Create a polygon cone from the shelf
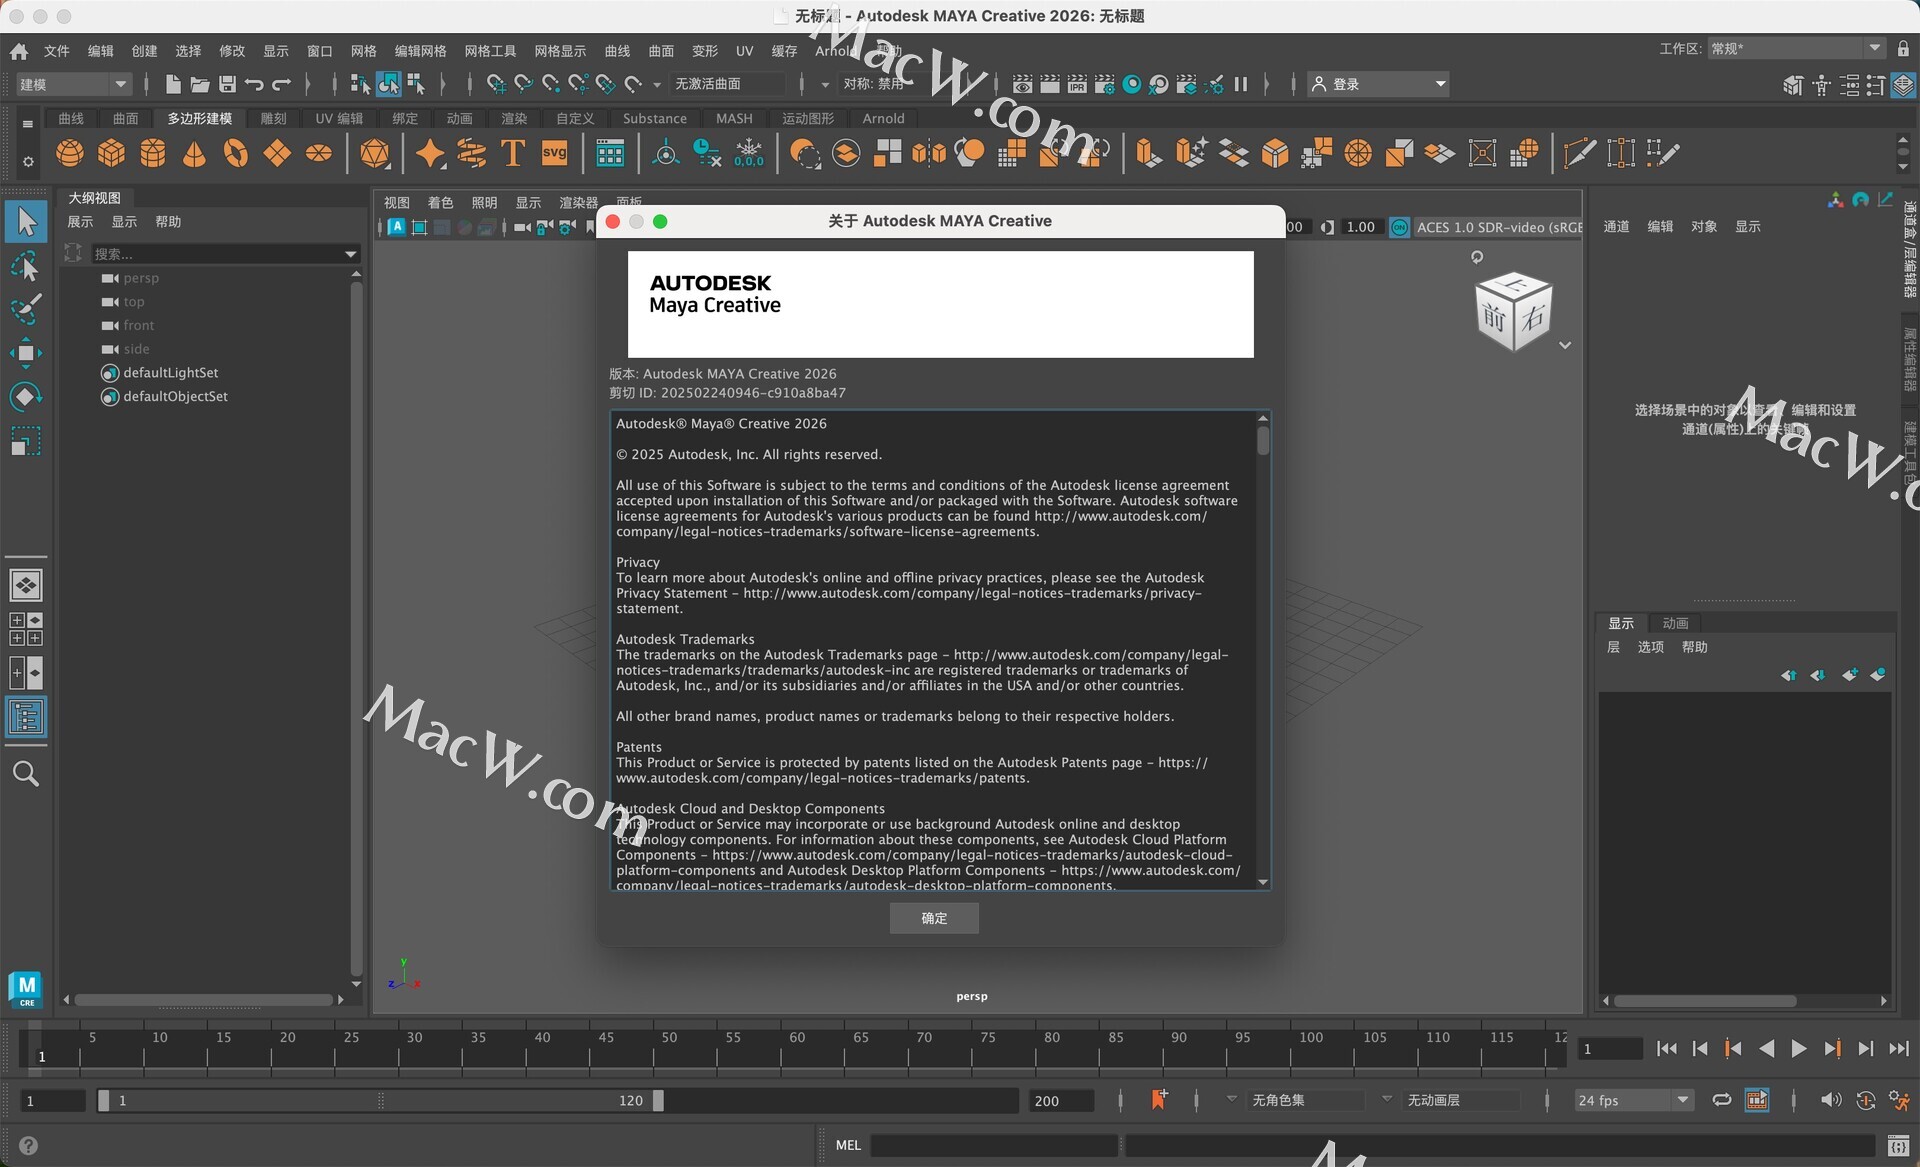1920x1167 pixels. 194,153
